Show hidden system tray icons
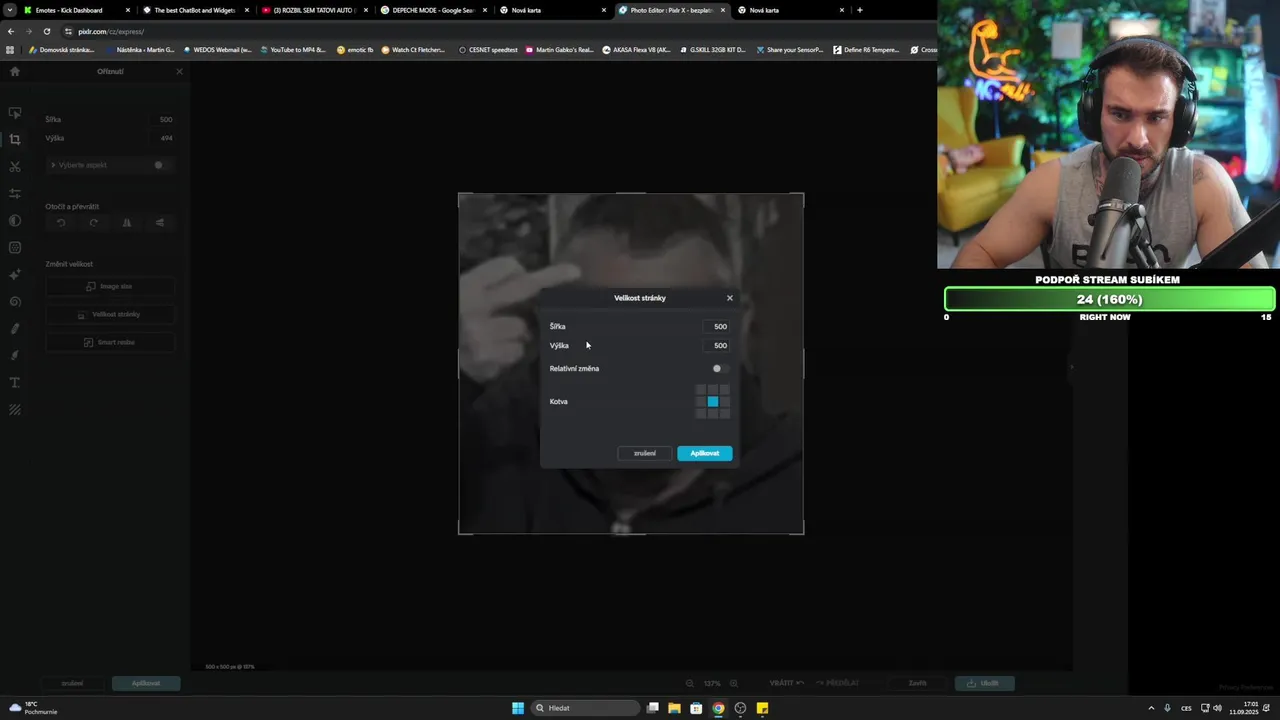Image resolution: width=1280 pixels, height=720 pixels. coord(1150,708)
